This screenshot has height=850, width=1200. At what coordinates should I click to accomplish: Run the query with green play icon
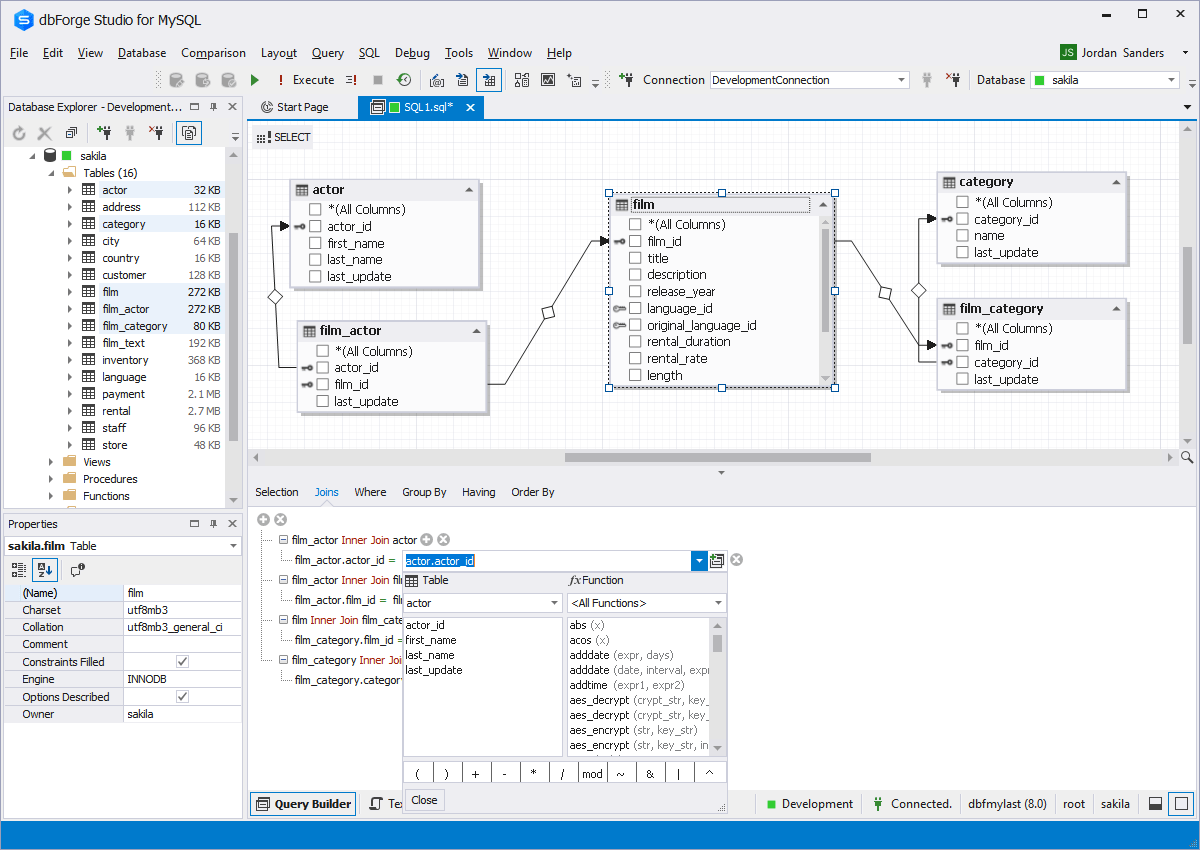[x=255, y=80]
